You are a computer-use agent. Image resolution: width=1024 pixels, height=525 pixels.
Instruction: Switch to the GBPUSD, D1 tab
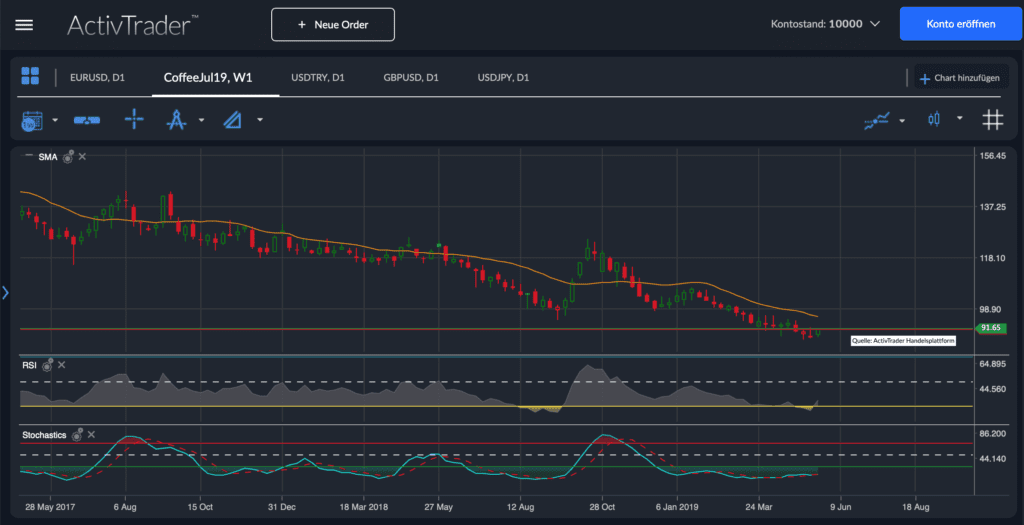[411, 78]
